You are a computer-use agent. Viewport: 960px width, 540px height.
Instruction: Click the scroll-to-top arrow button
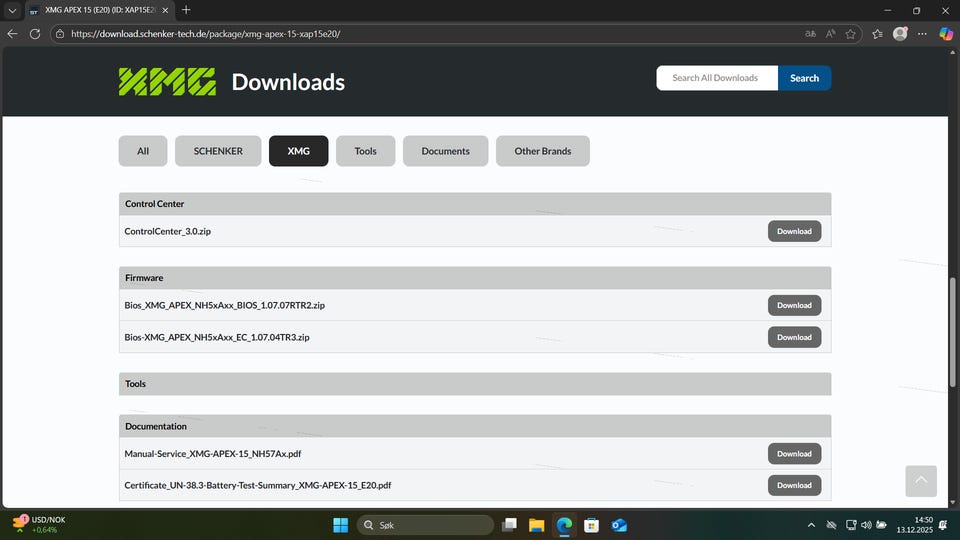pyautogui.click(x=921, y=481)
